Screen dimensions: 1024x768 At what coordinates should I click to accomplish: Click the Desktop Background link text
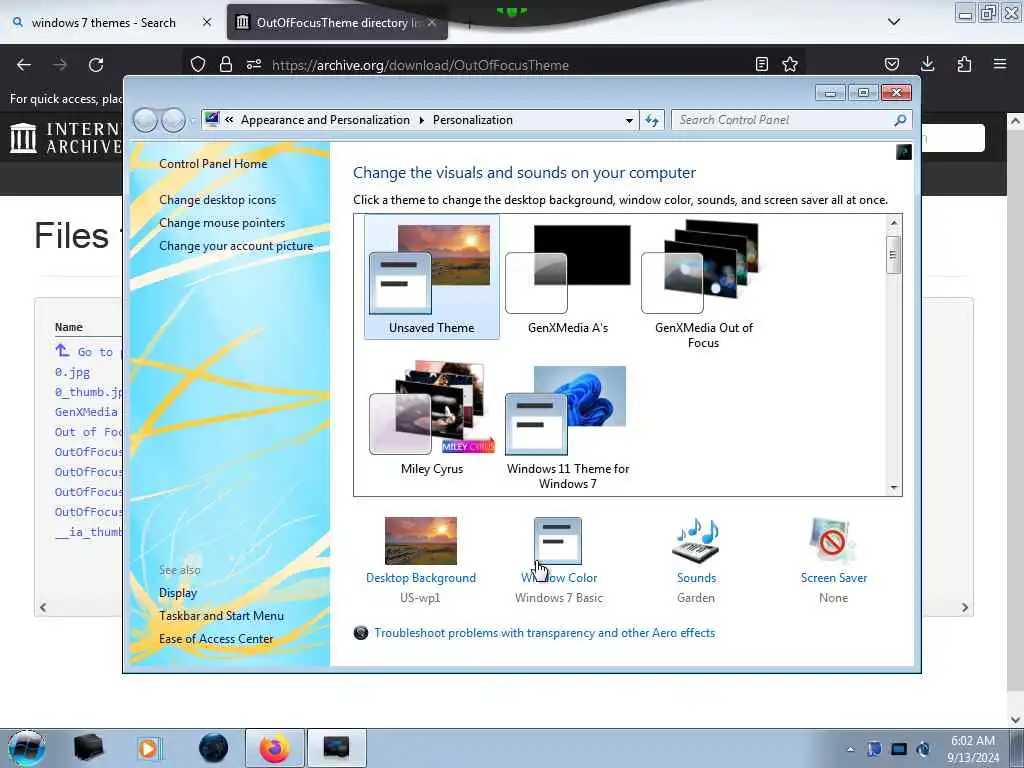[421, 578]
